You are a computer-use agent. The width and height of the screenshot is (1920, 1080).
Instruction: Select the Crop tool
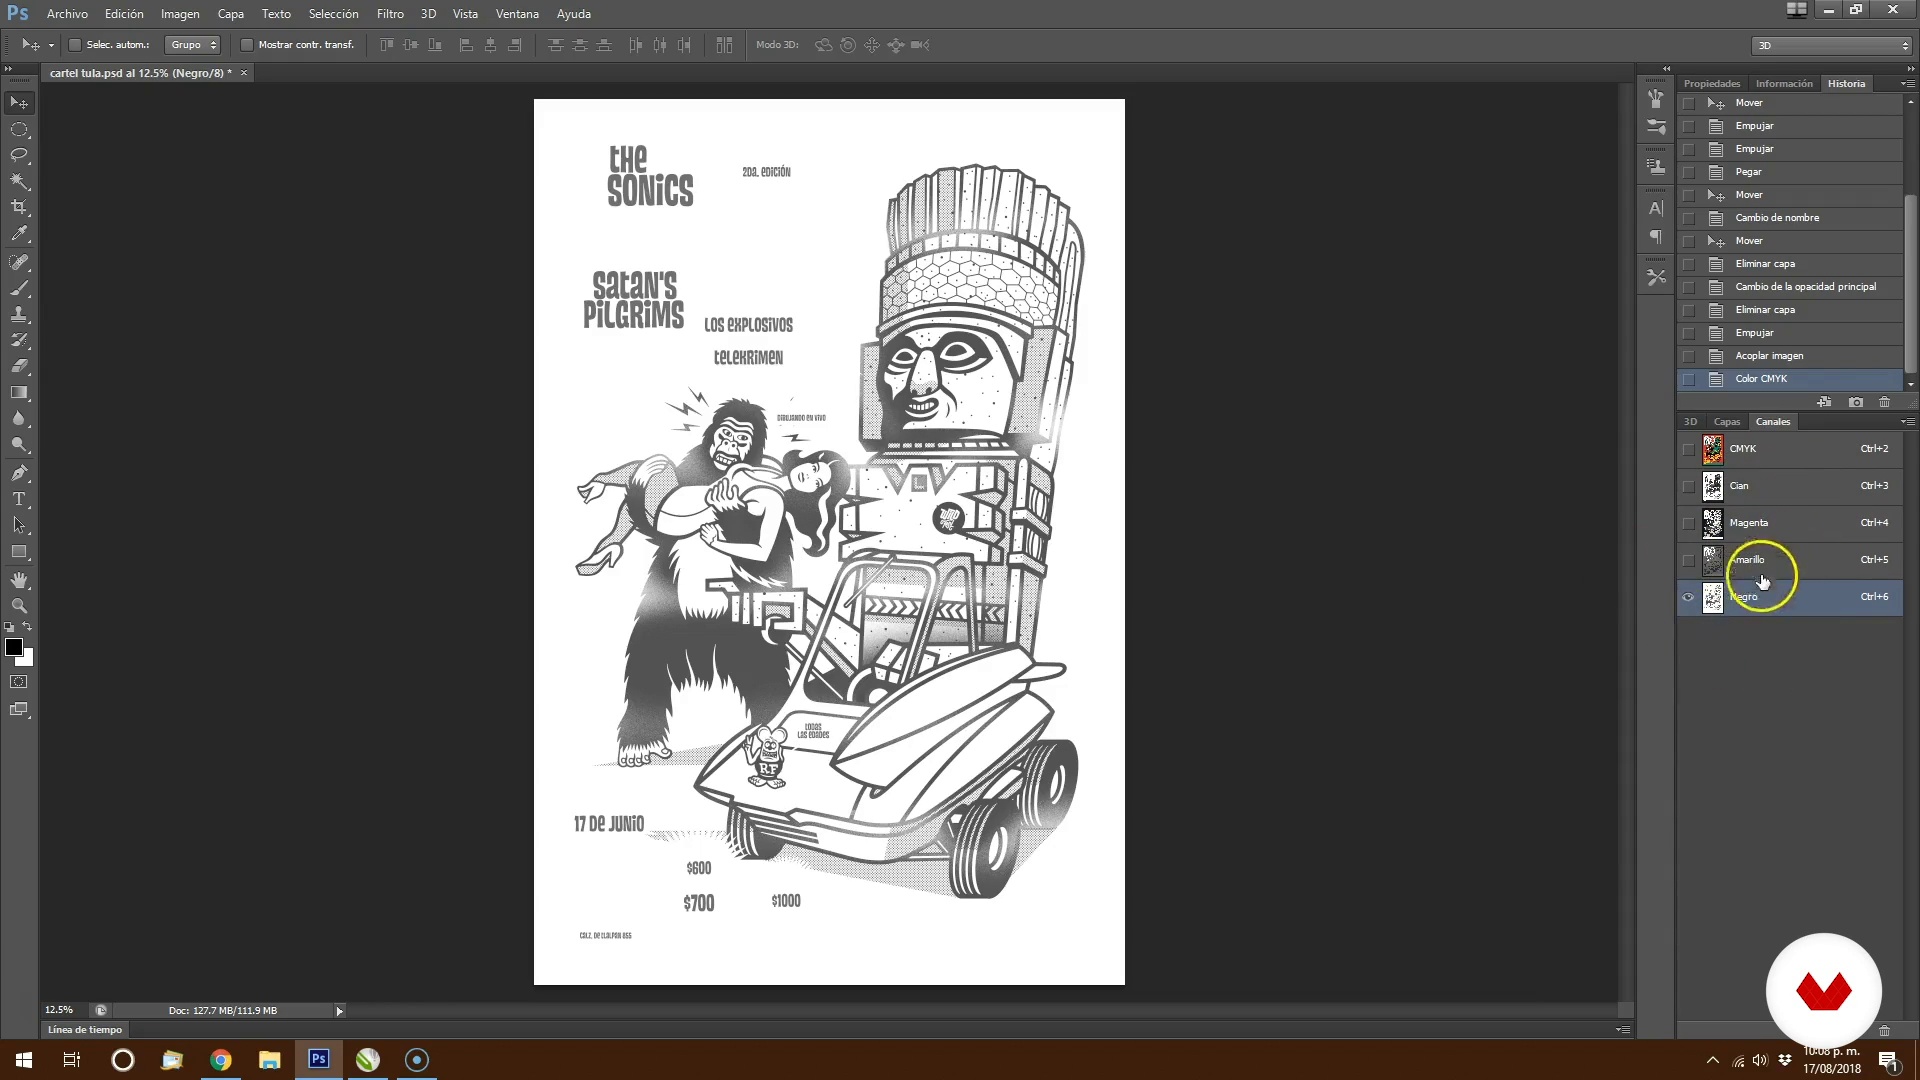(x=19, y=207)
